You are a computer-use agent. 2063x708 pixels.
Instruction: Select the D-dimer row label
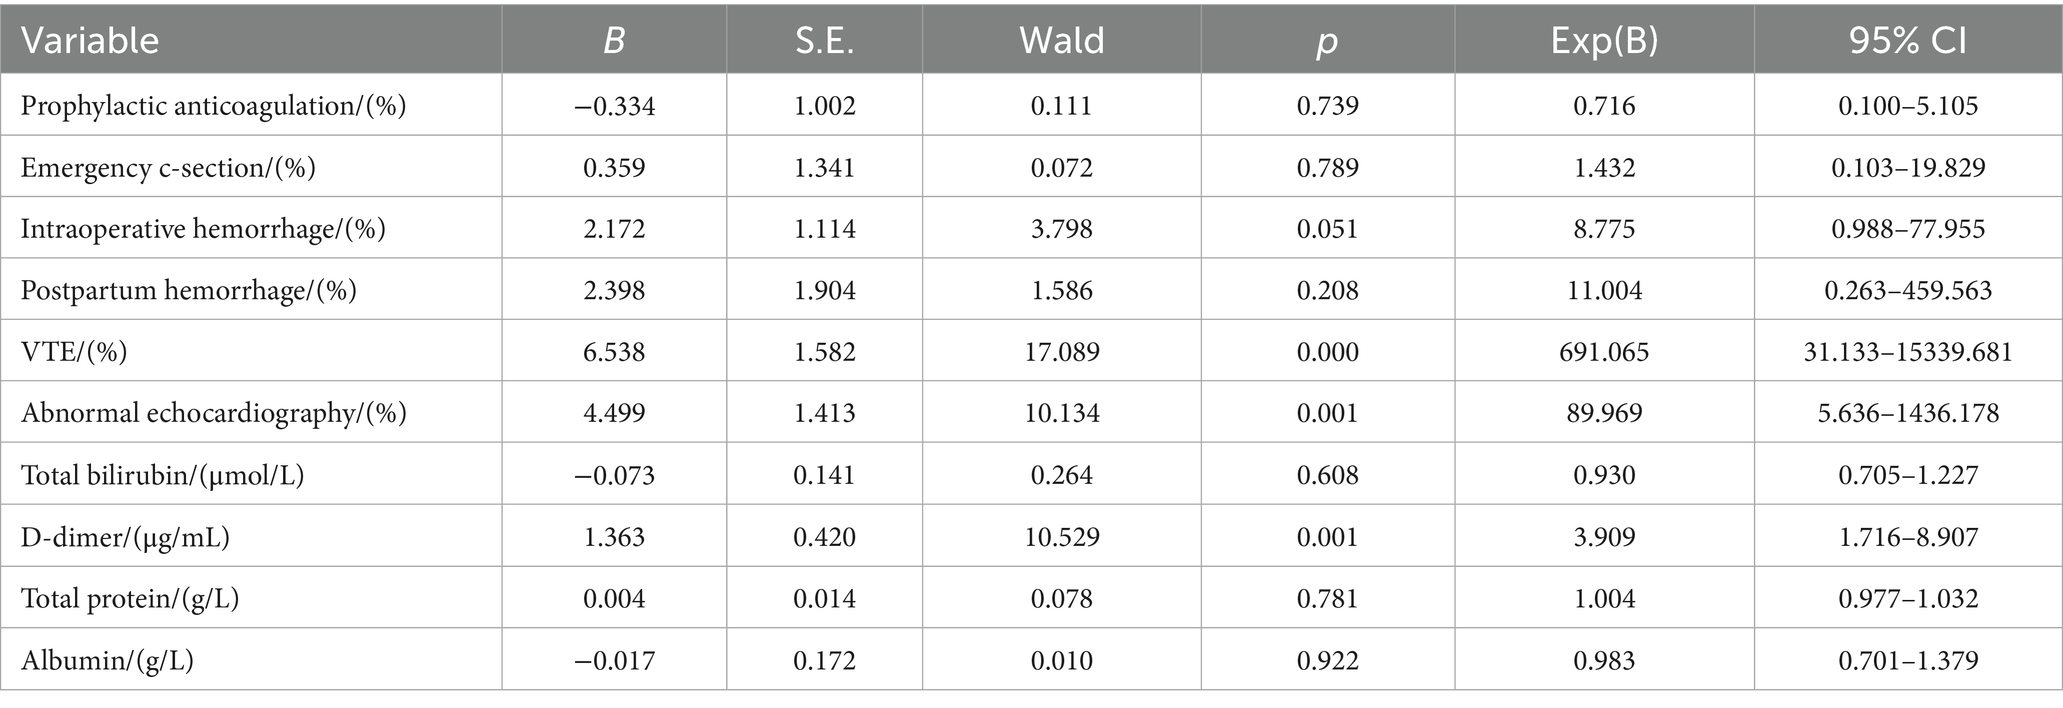[125, 537]
